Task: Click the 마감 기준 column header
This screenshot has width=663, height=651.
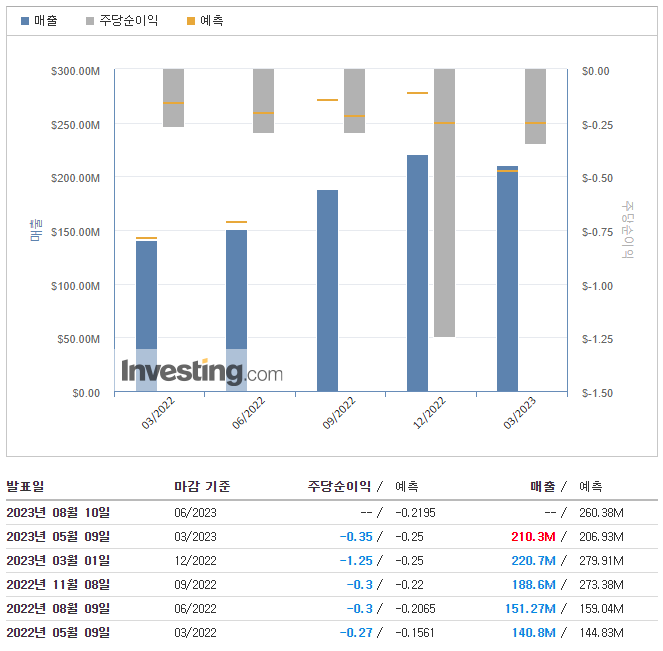Action: click(202, 486)
